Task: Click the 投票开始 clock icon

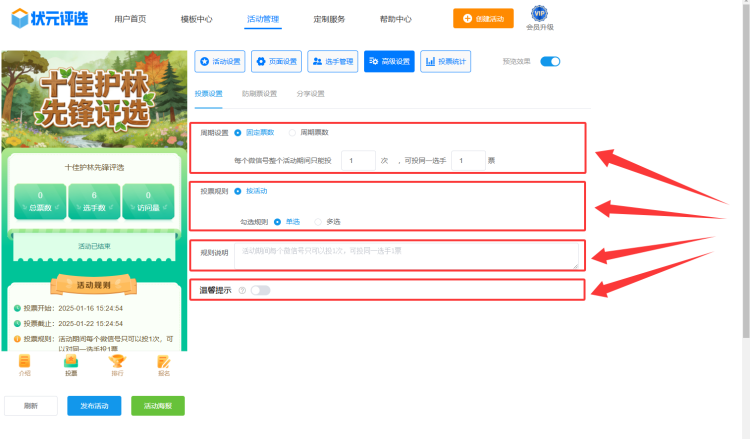Action: pyautogui.click(x=17, y=308)
